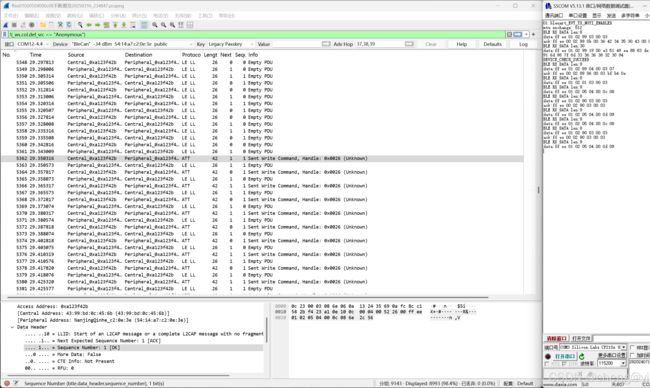
Task: Click the Value input field
Action: coord(295,44)
